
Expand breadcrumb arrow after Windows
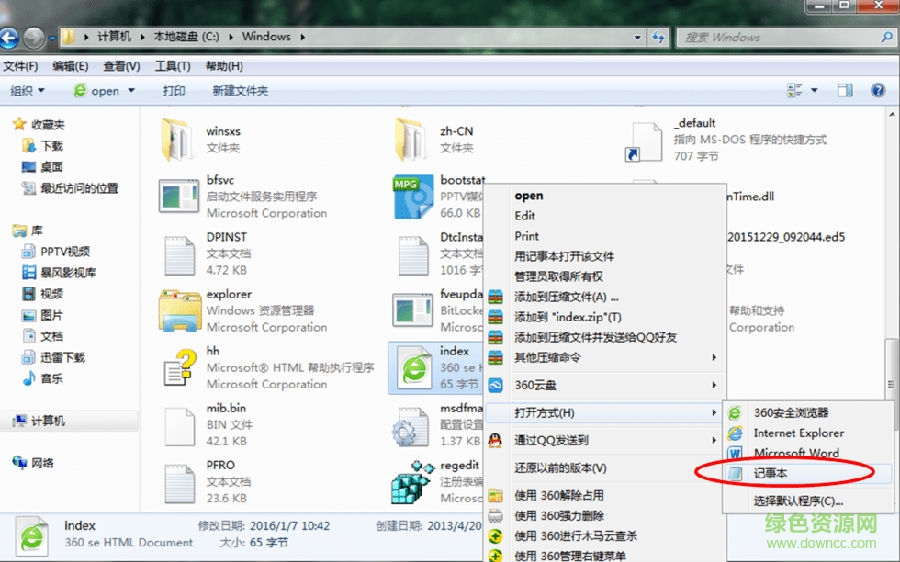point(302,37)
